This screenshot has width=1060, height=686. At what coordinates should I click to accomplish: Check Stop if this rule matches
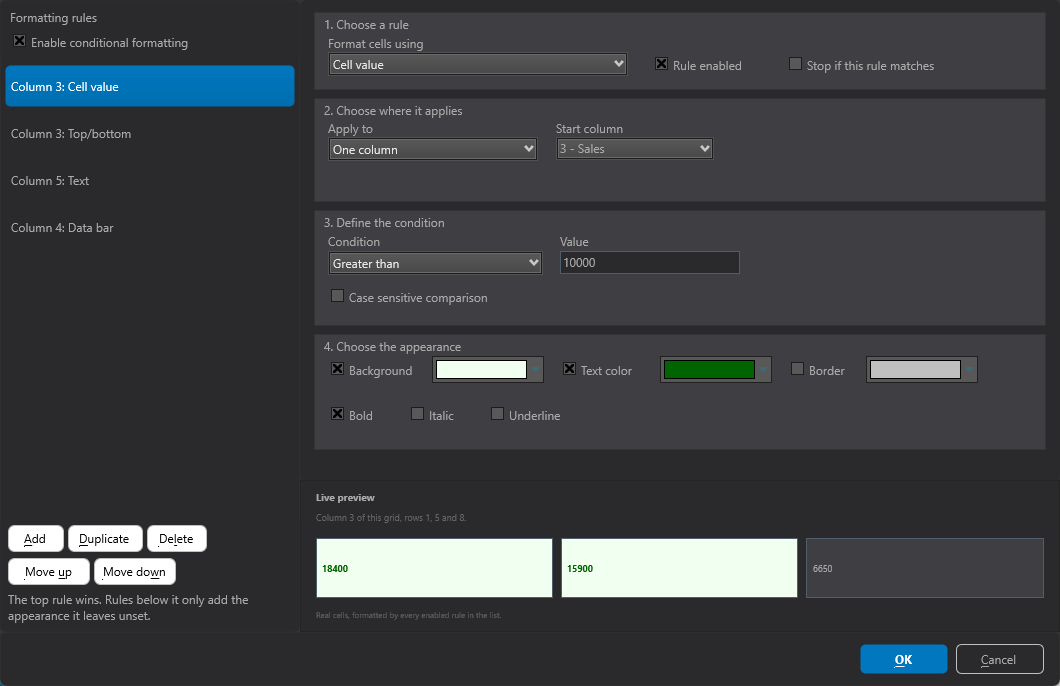pos(795,64)
